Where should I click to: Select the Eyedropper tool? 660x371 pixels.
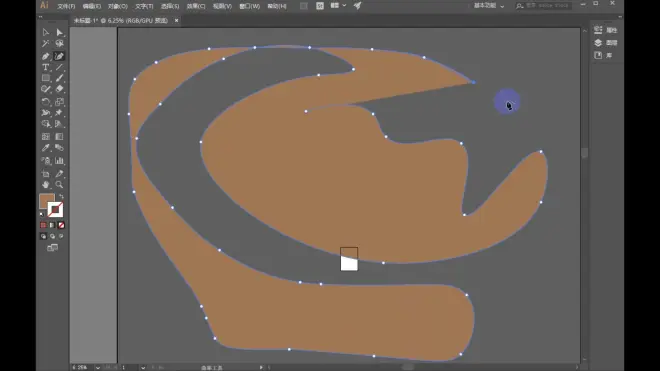tap(45, 148)
